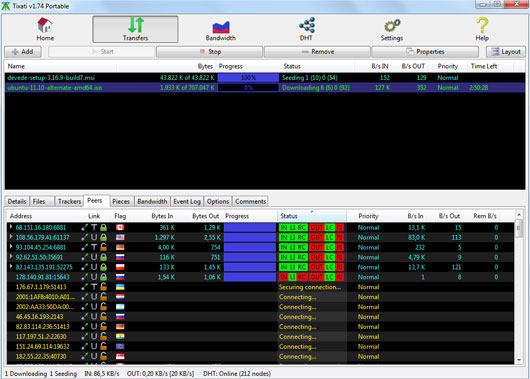Click lock icon for peer 68.151.16.180
Image resolution: width=530 pixels, height=379 pixels.
(103, 228)
